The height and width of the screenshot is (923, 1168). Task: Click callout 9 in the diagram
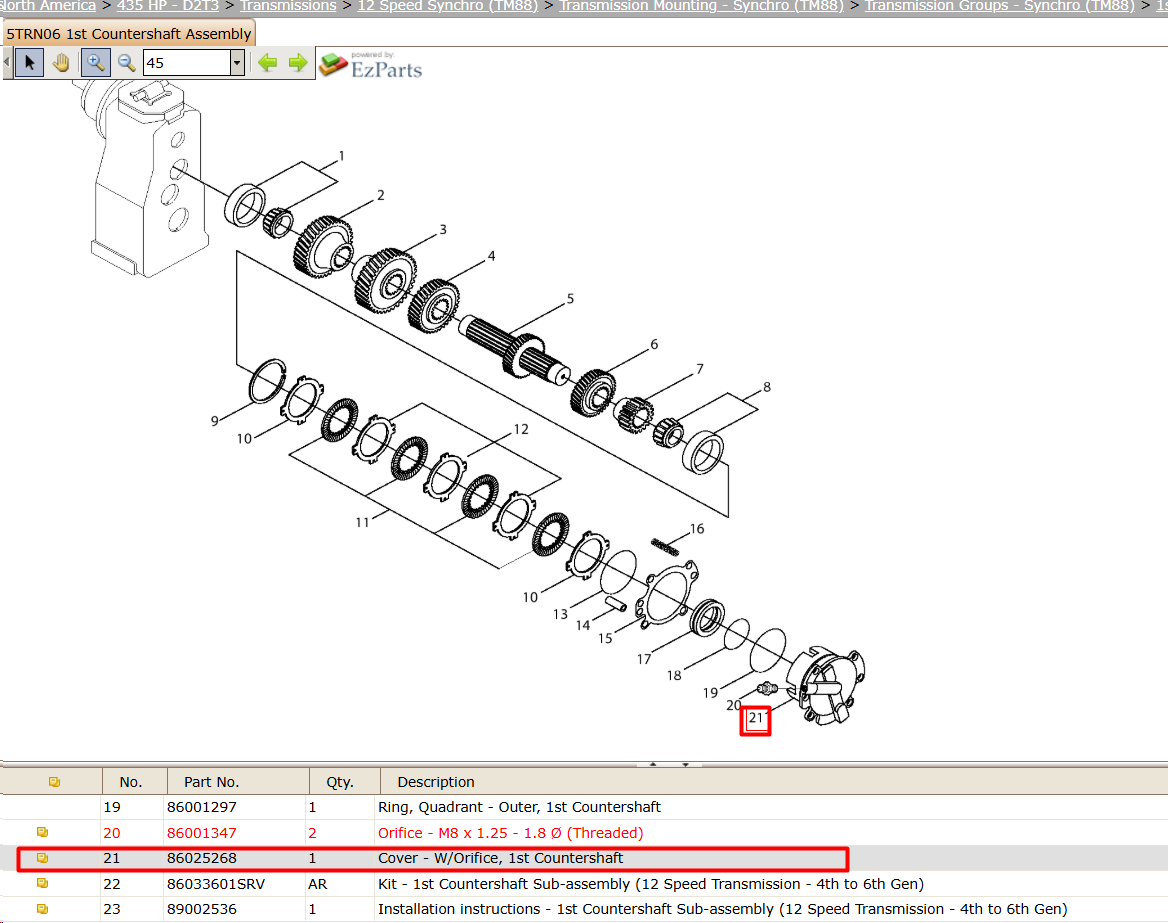point(215,421)
